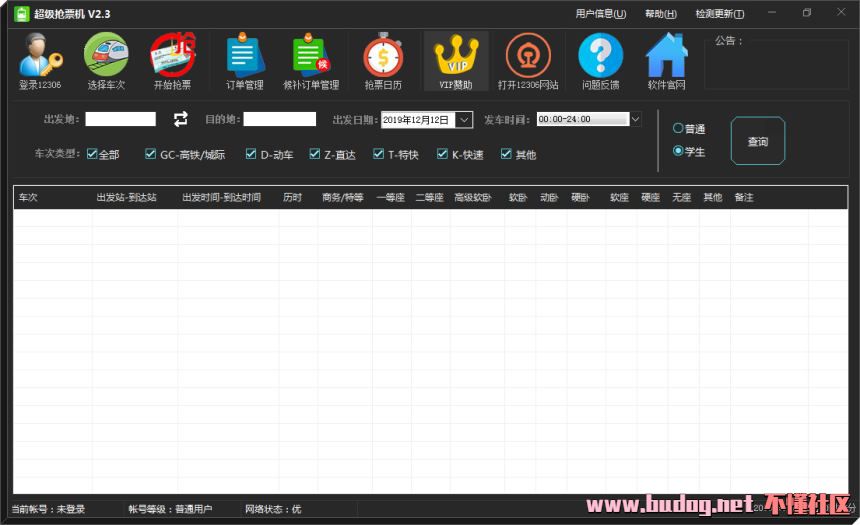860x525 pixels.
Task: Click the 硬卧 column header
Action: tap(580, 197)
